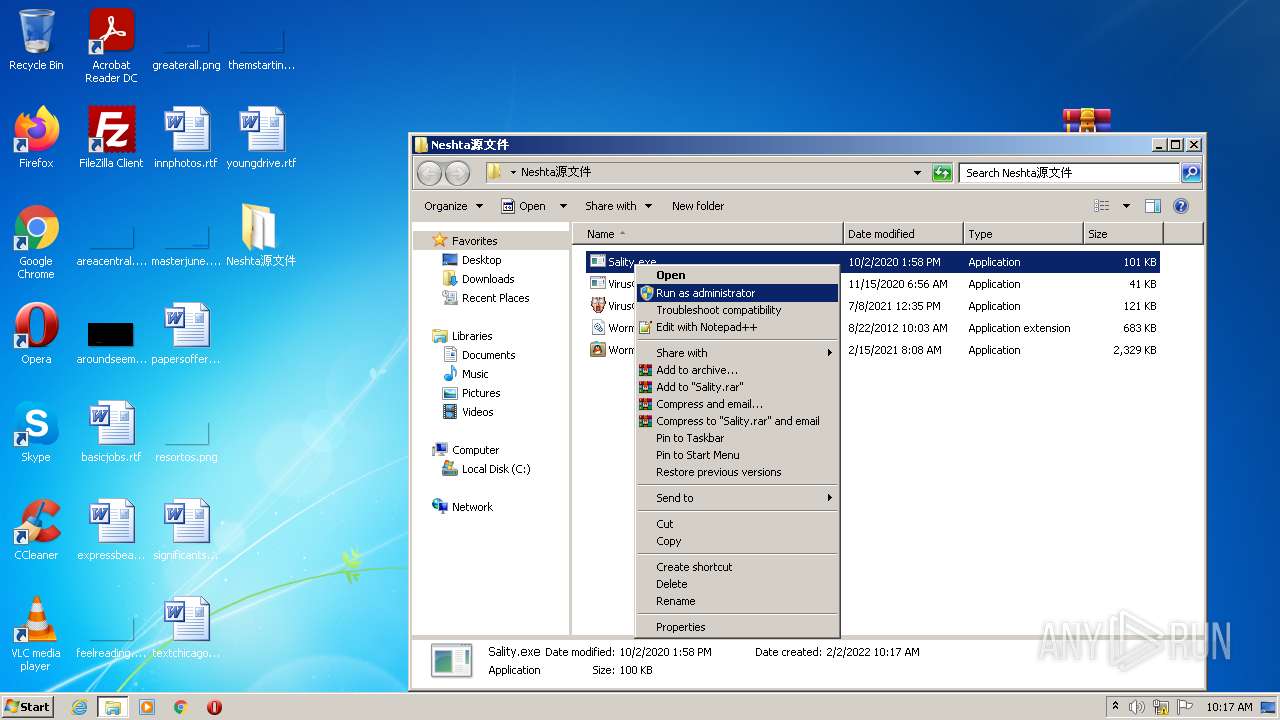Click the search magnifier icon

coord(1190,173)
